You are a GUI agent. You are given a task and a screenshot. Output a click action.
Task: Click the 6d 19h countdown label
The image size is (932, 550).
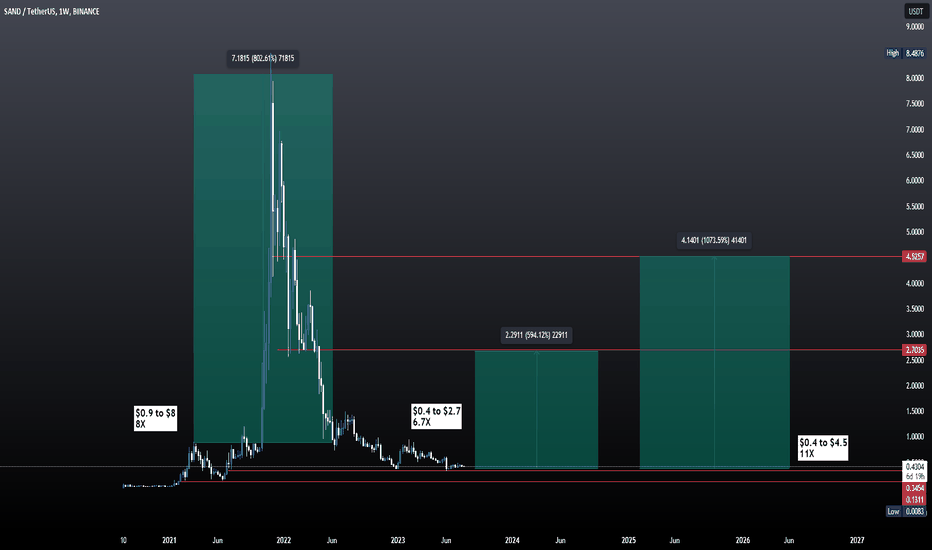pyautogui.click(x=914, y=477)
